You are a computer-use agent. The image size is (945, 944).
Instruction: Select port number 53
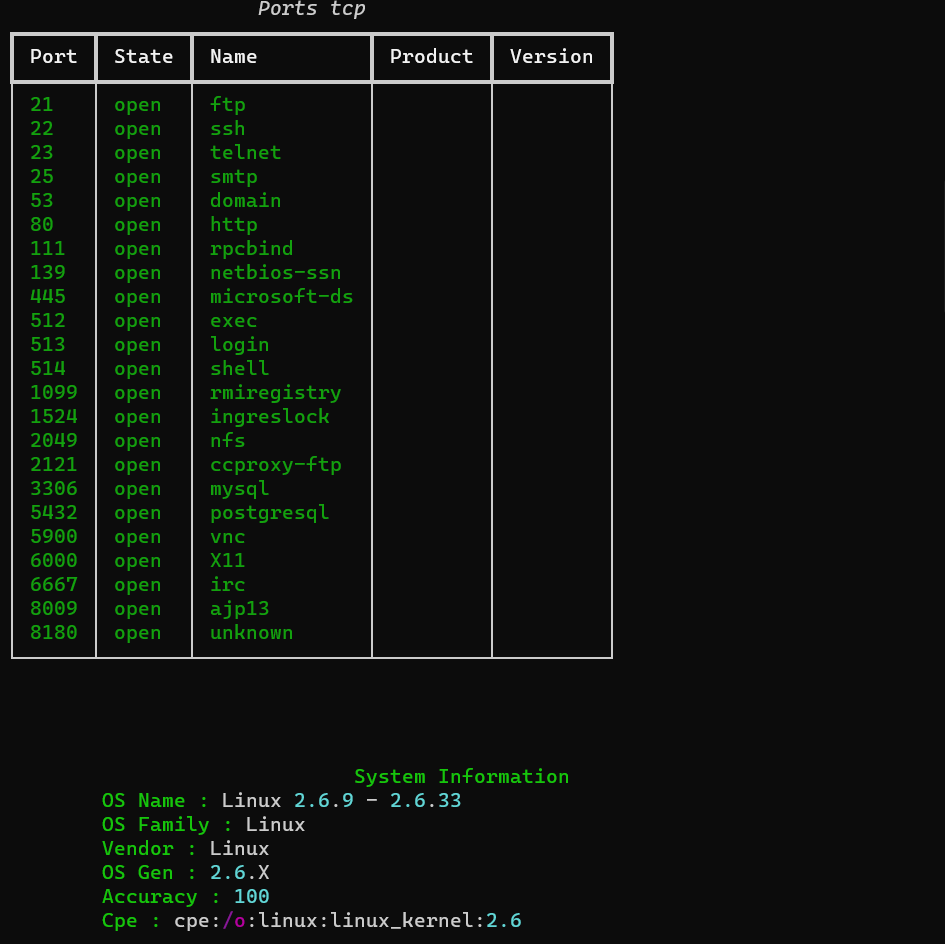pyautogui.click(x=42, y=201)
